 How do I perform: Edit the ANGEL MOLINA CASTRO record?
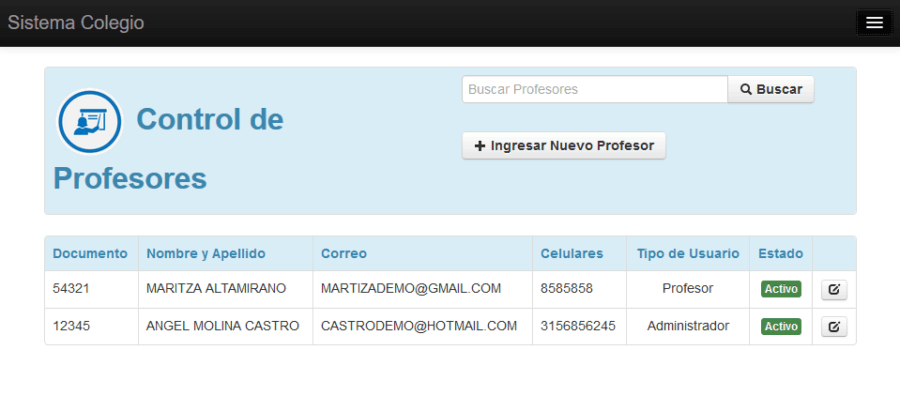pyautogui.click(x=834, y=327)
